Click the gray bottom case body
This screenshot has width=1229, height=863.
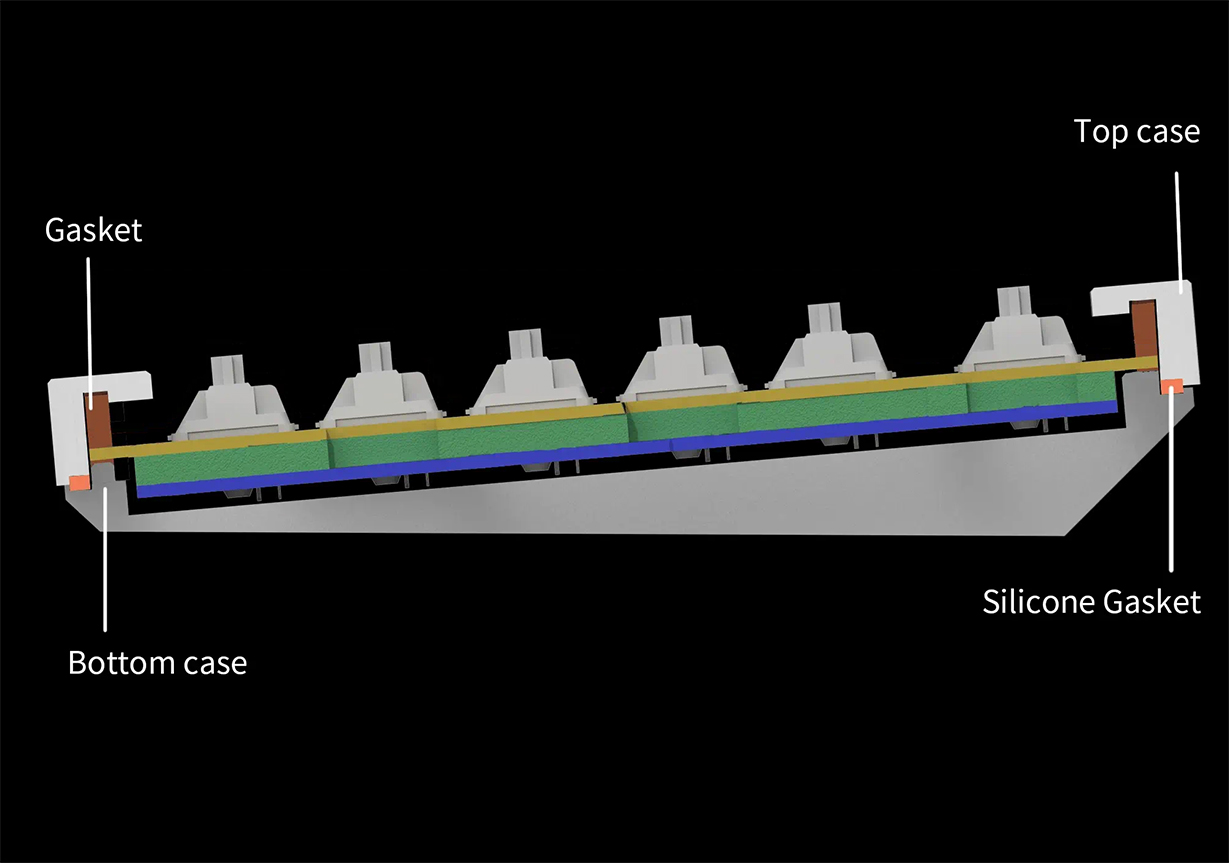[x=600, y=505]
